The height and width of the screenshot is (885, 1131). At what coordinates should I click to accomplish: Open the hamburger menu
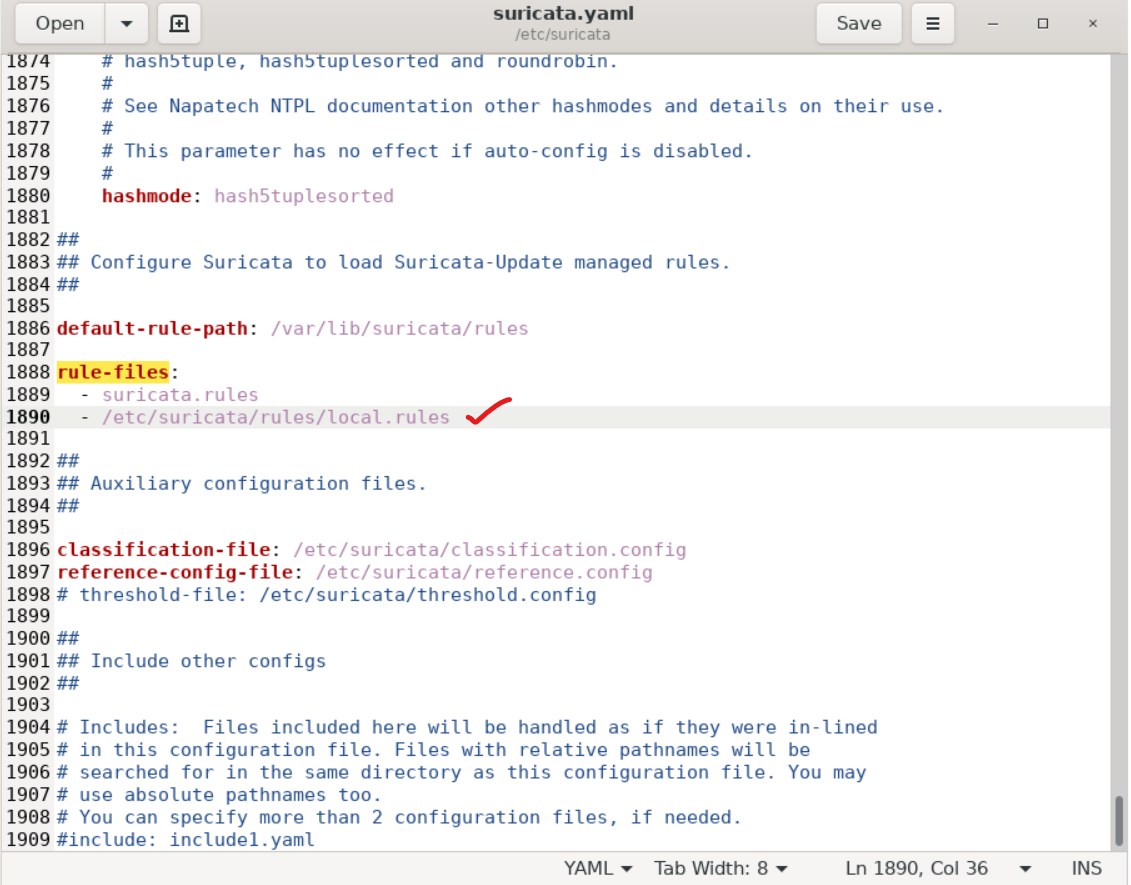(x=933, y=23)
